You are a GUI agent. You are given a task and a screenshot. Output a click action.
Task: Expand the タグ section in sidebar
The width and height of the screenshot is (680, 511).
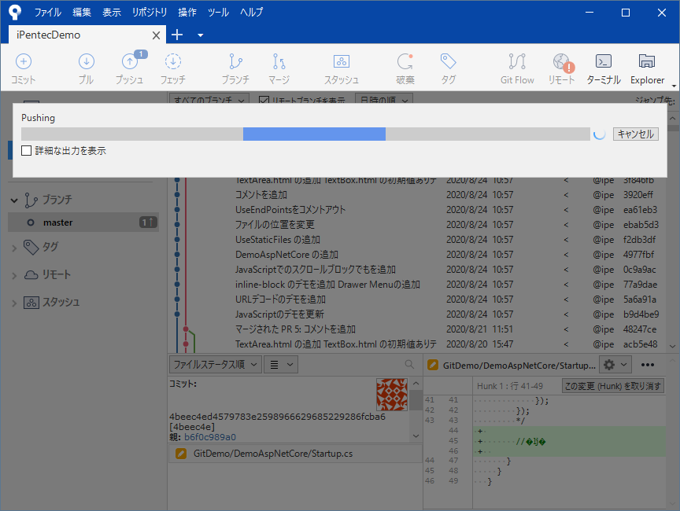[x=14, y=248]
